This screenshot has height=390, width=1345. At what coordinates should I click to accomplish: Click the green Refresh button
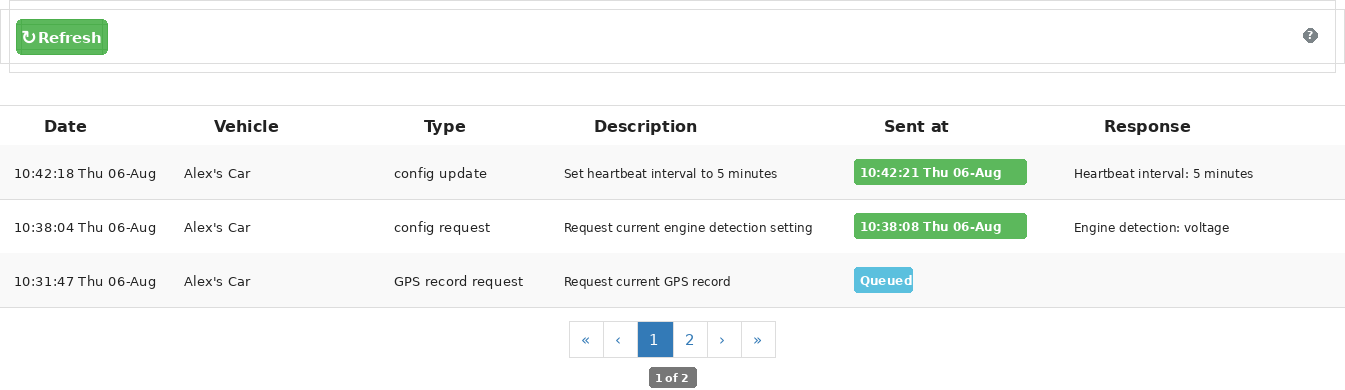pos(62,37)
